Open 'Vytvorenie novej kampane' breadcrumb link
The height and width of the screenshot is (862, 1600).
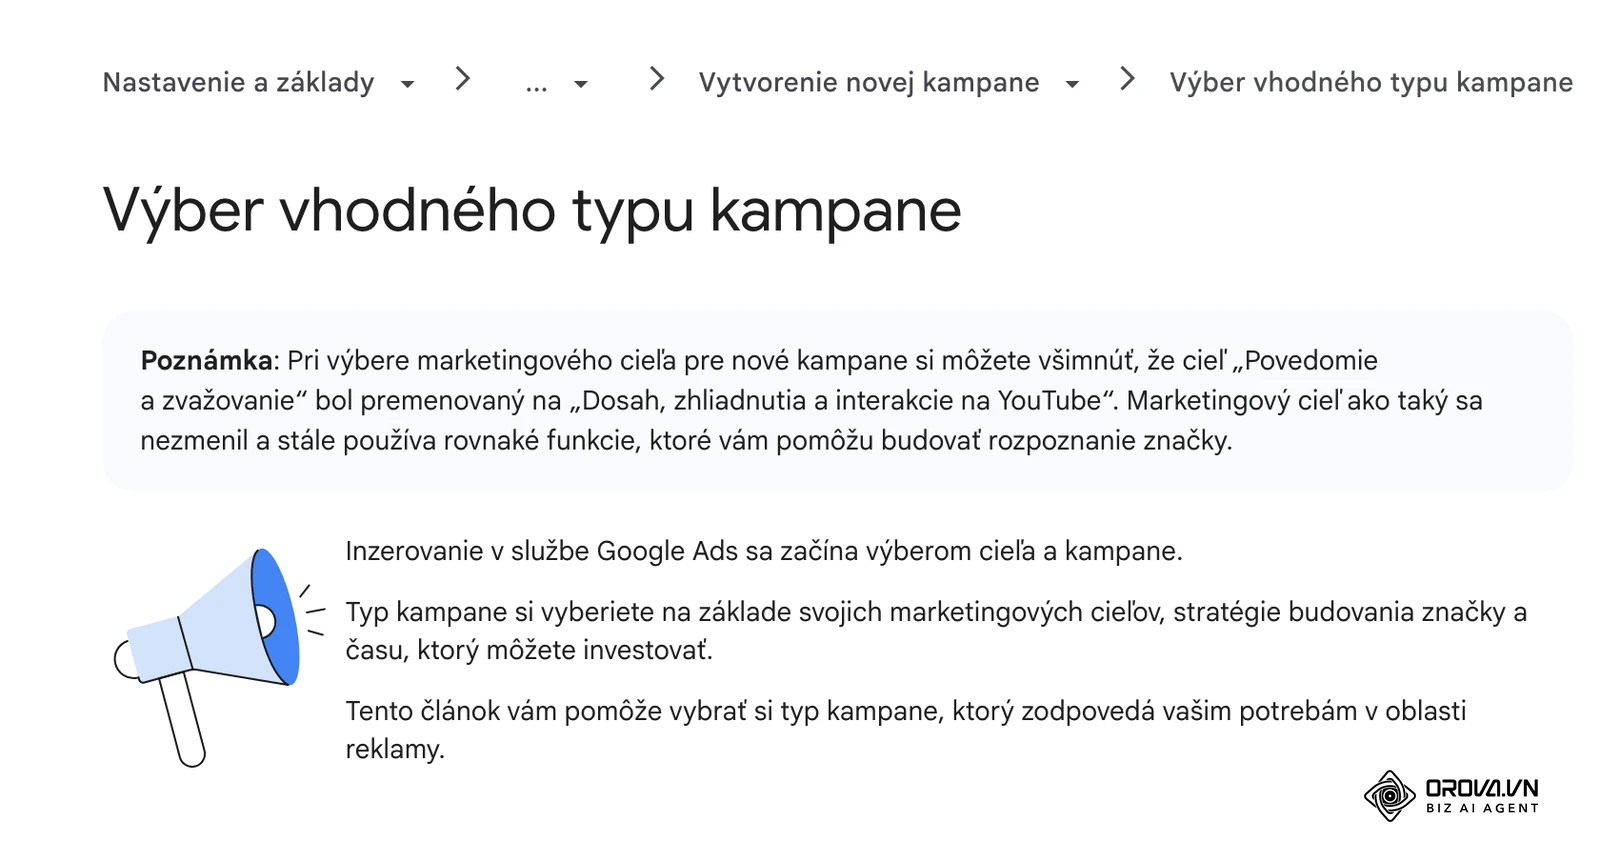point(869,82)
